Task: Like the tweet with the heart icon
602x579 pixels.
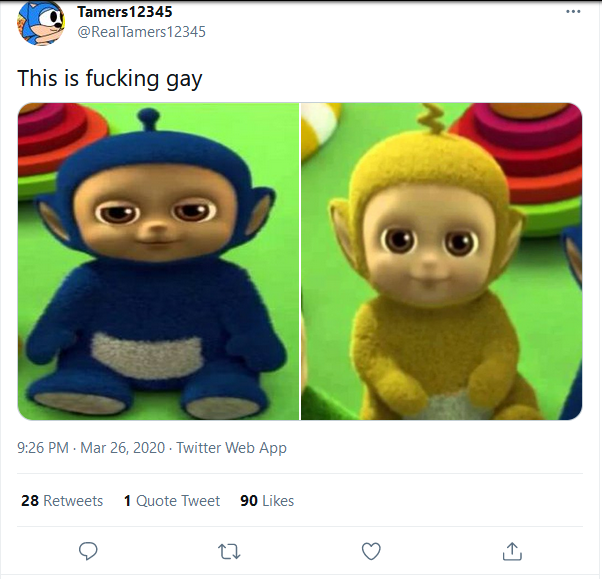Action: pyautogui.click(x=371, y=551)
